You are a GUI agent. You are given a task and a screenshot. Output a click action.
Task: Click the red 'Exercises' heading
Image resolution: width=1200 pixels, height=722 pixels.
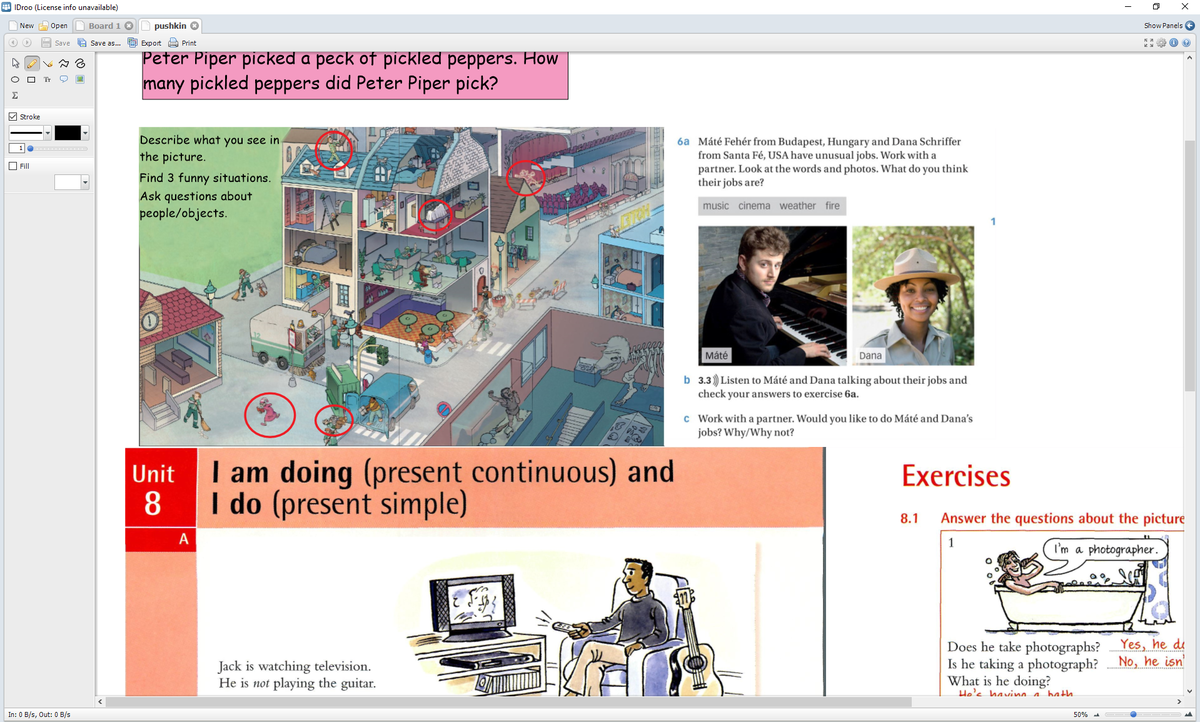(956, 476)
